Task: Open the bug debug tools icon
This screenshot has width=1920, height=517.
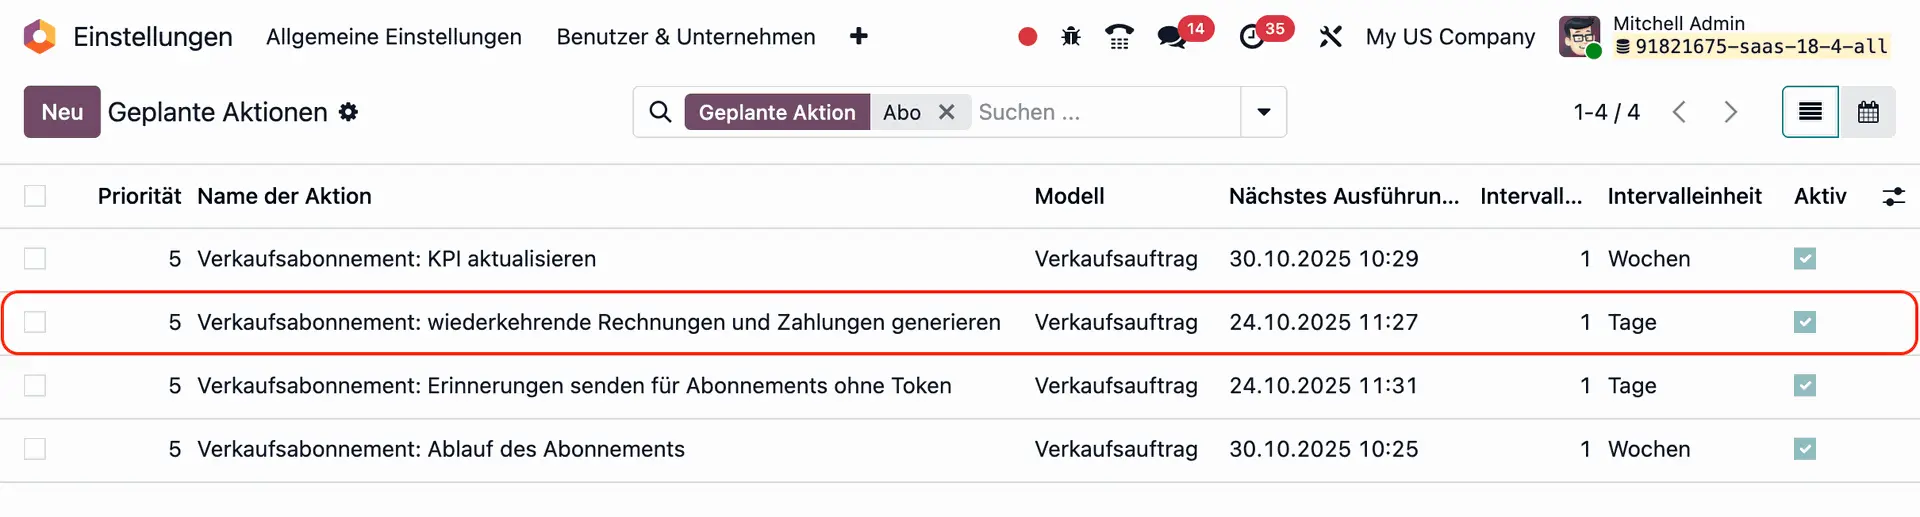Action: click(1071, 37)
